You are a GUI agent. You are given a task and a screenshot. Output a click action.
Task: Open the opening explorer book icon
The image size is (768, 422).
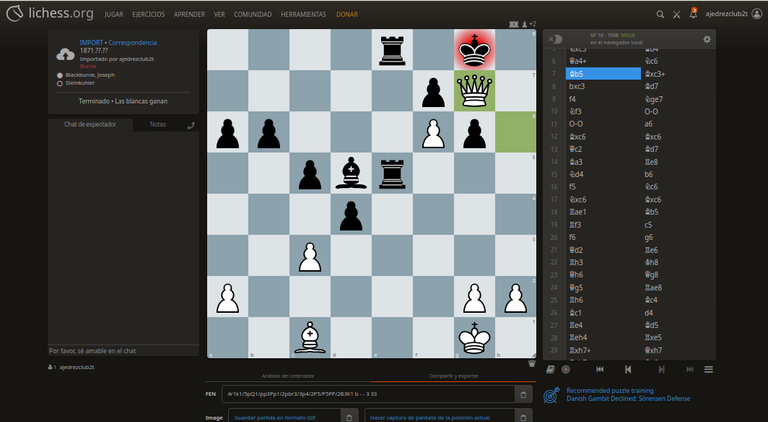tap(550, 370)
